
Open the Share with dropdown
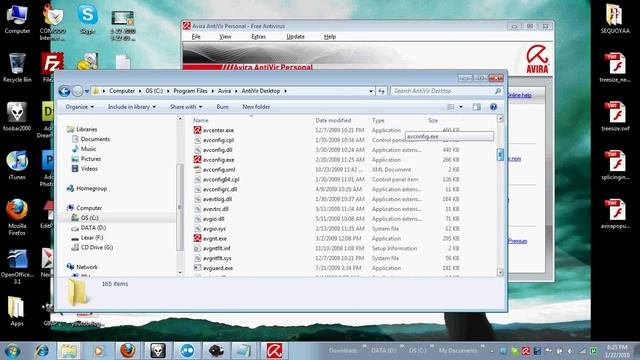(186, 107)
